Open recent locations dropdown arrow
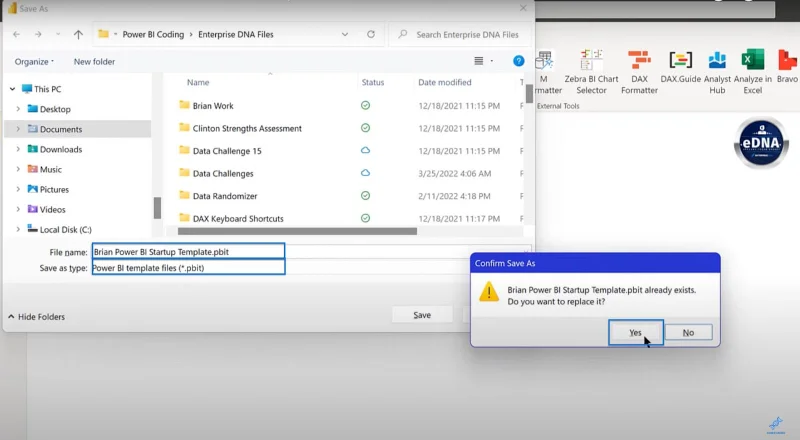The height and width of the screenshot is (440, 800). [58, 34]
